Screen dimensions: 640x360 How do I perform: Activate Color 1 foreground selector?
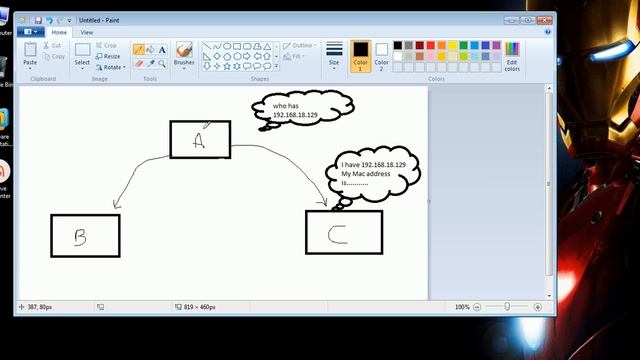click(360, 56)
